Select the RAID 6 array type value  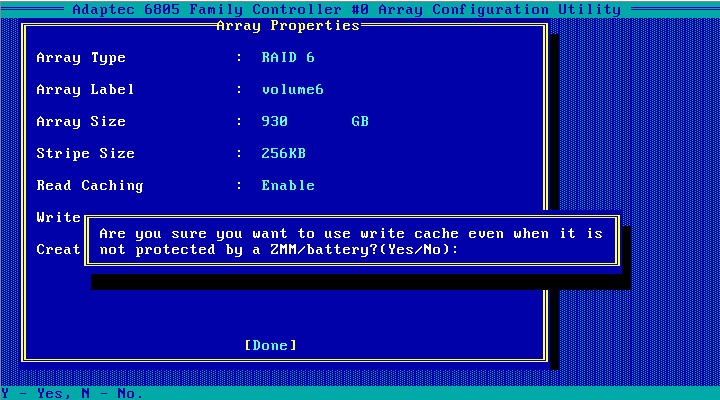288,57
